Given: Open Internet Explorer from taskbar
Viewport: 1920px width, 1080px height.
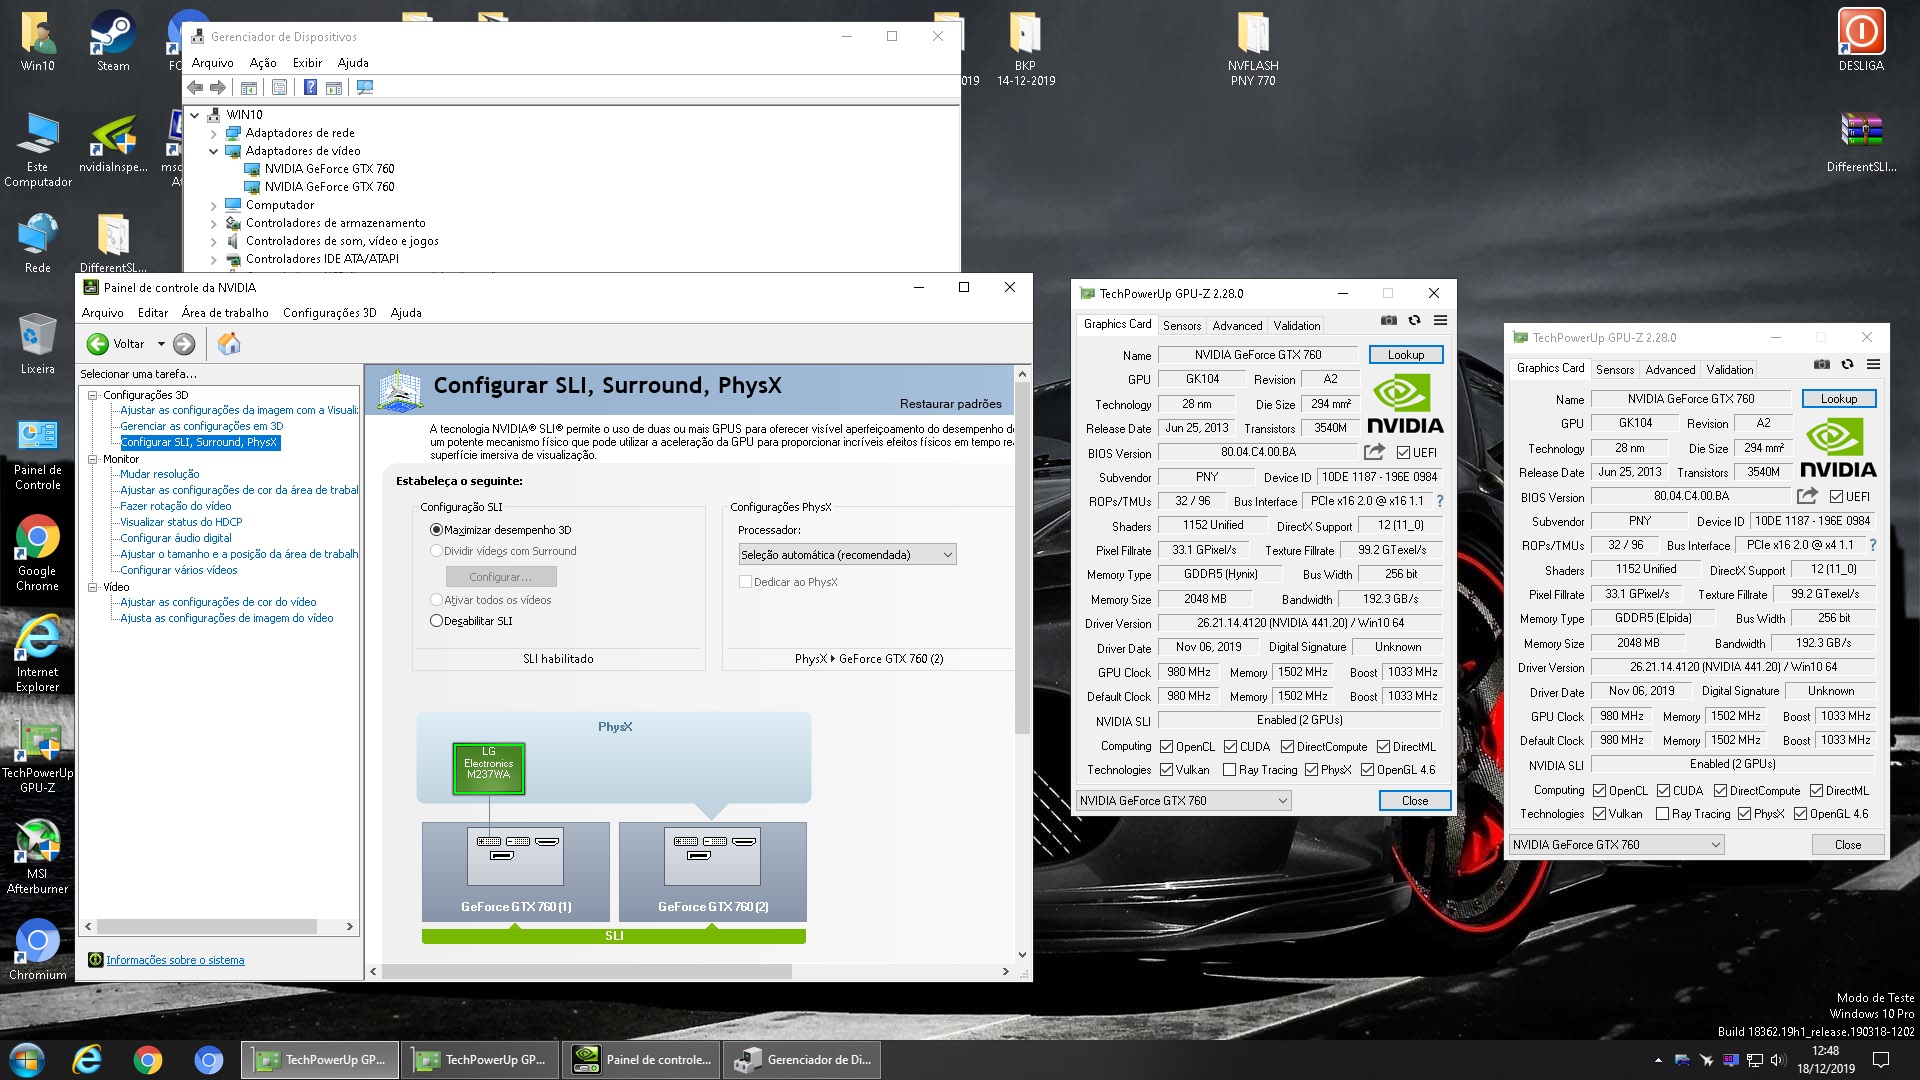Looking at the screenshot, I should point(88,1060).
